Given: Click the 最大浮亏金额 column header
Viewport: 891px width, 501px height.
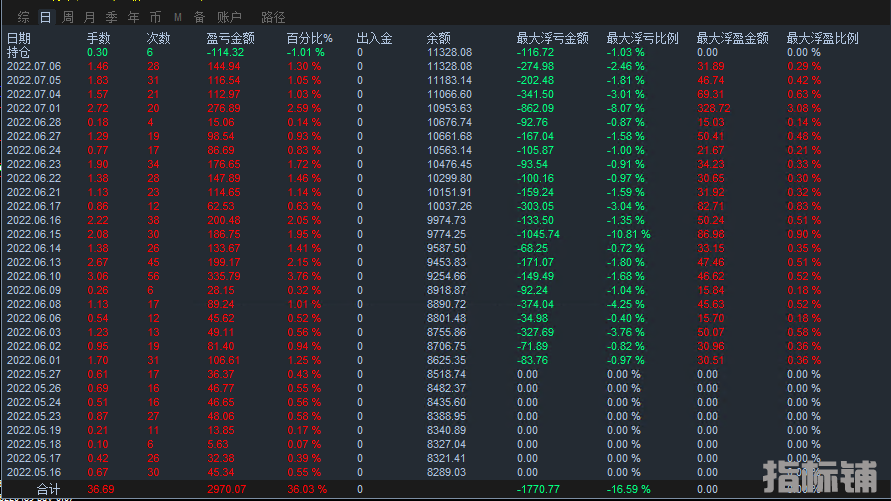Looking at the screenshot, I should point(552,38).
